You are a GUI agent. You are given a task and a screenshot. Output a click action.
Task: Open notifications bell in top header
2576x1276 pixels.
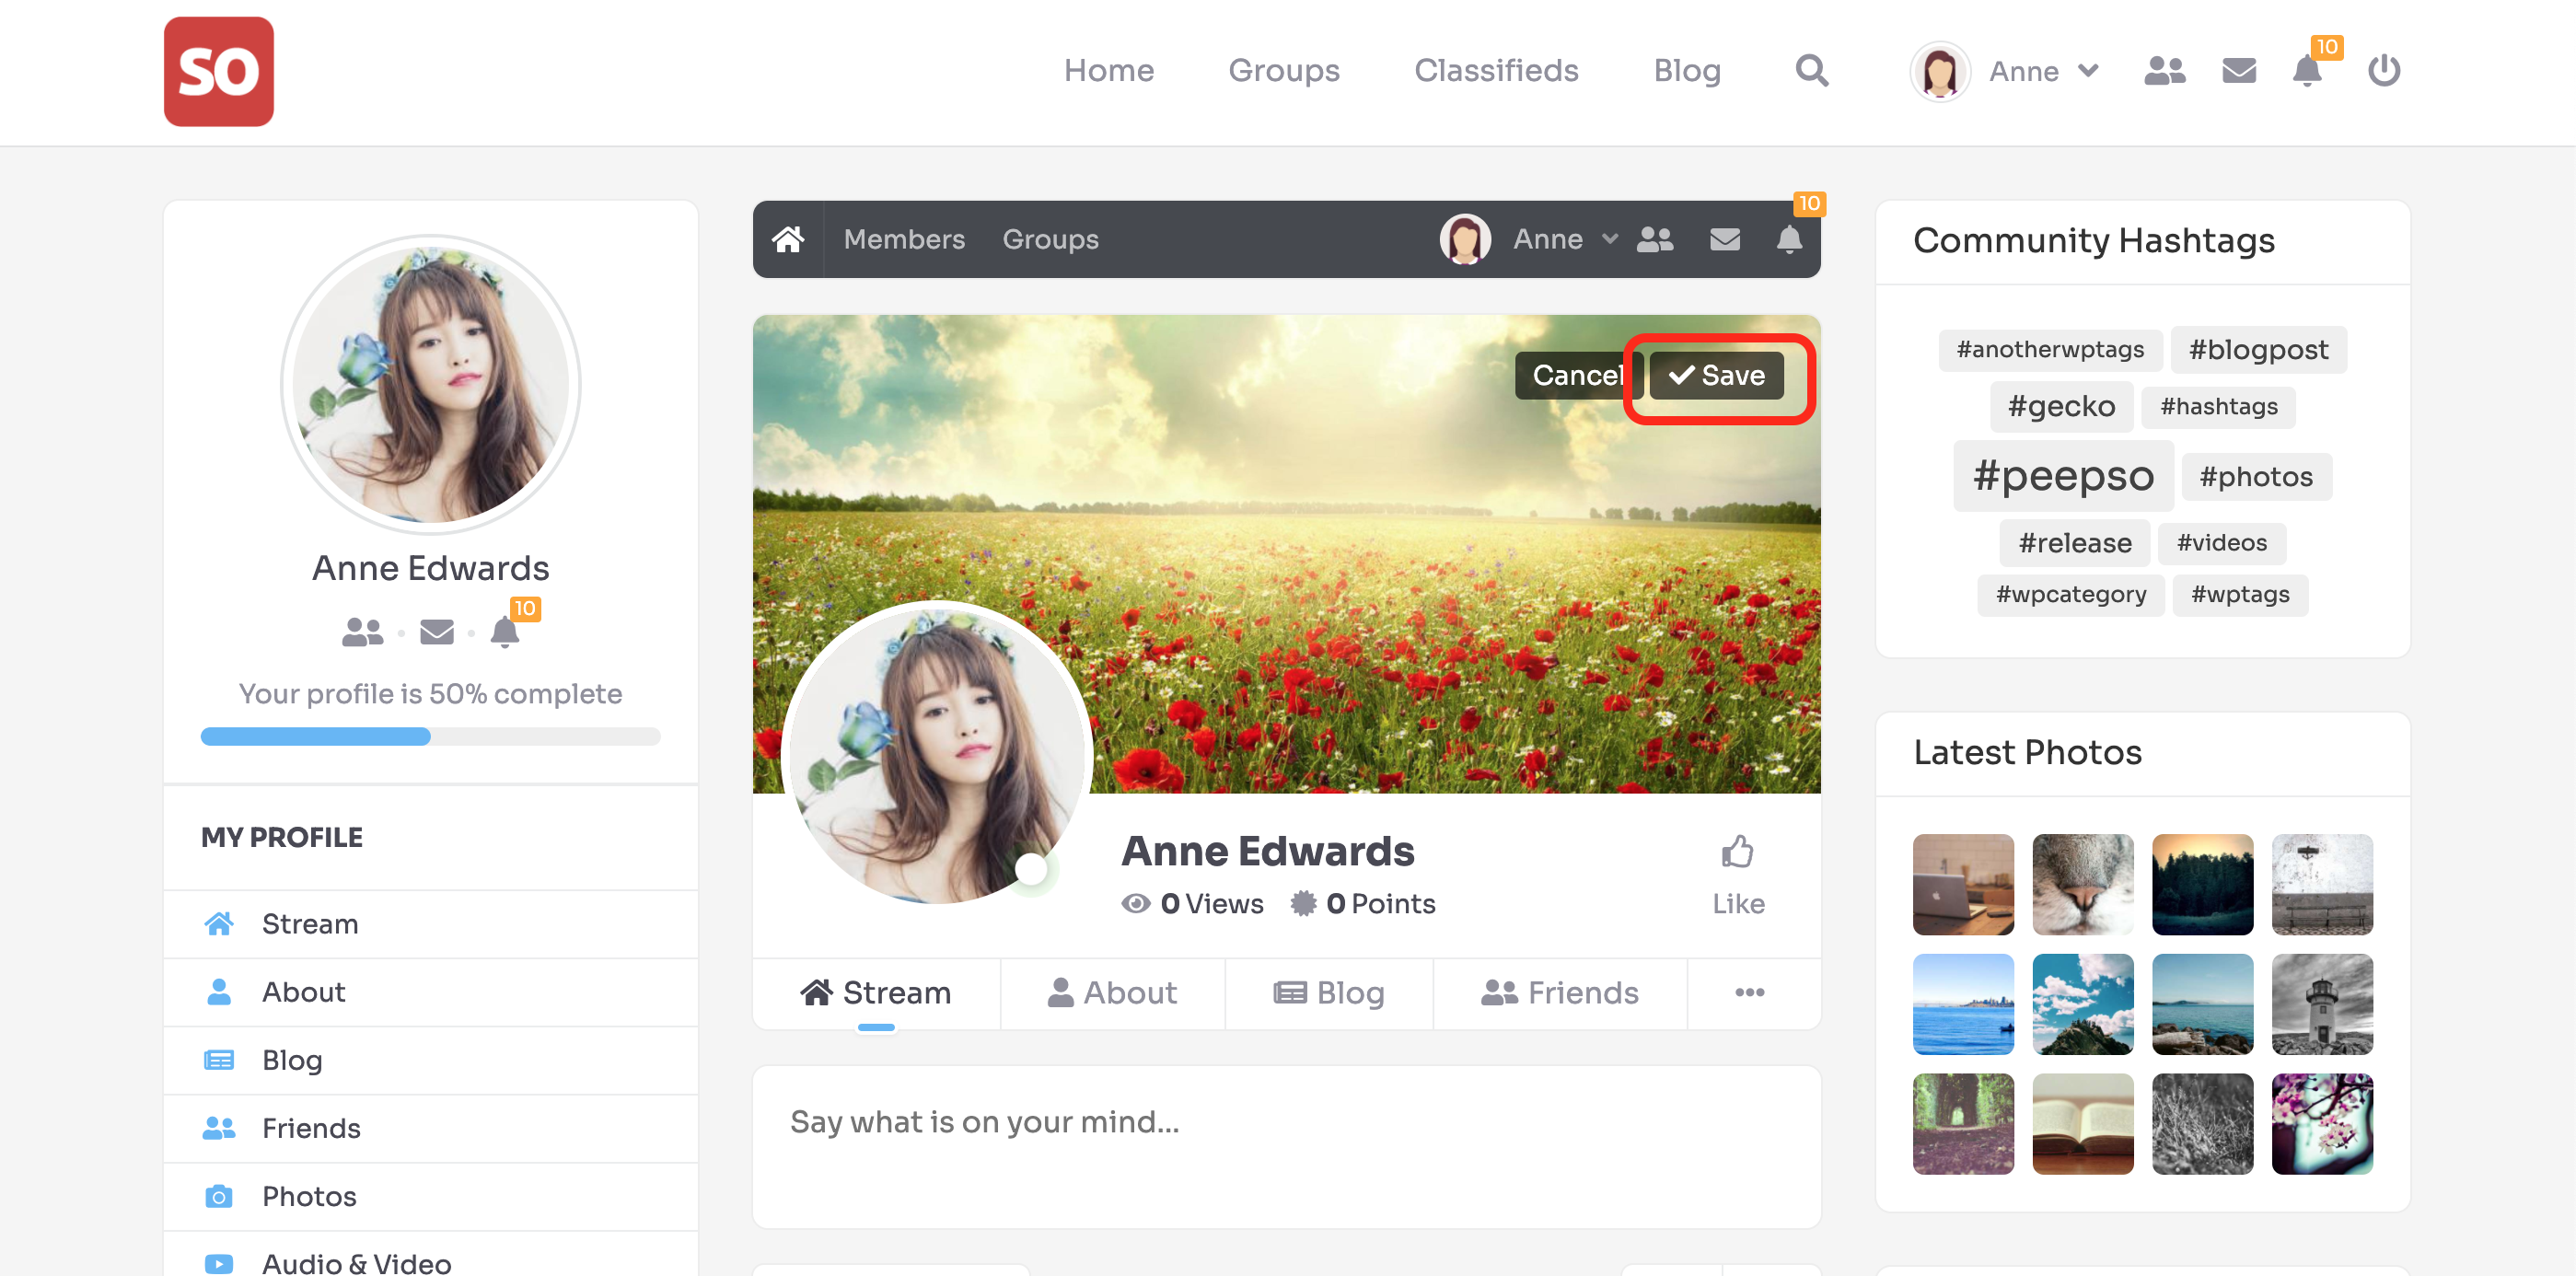(x=2306, y=71)
